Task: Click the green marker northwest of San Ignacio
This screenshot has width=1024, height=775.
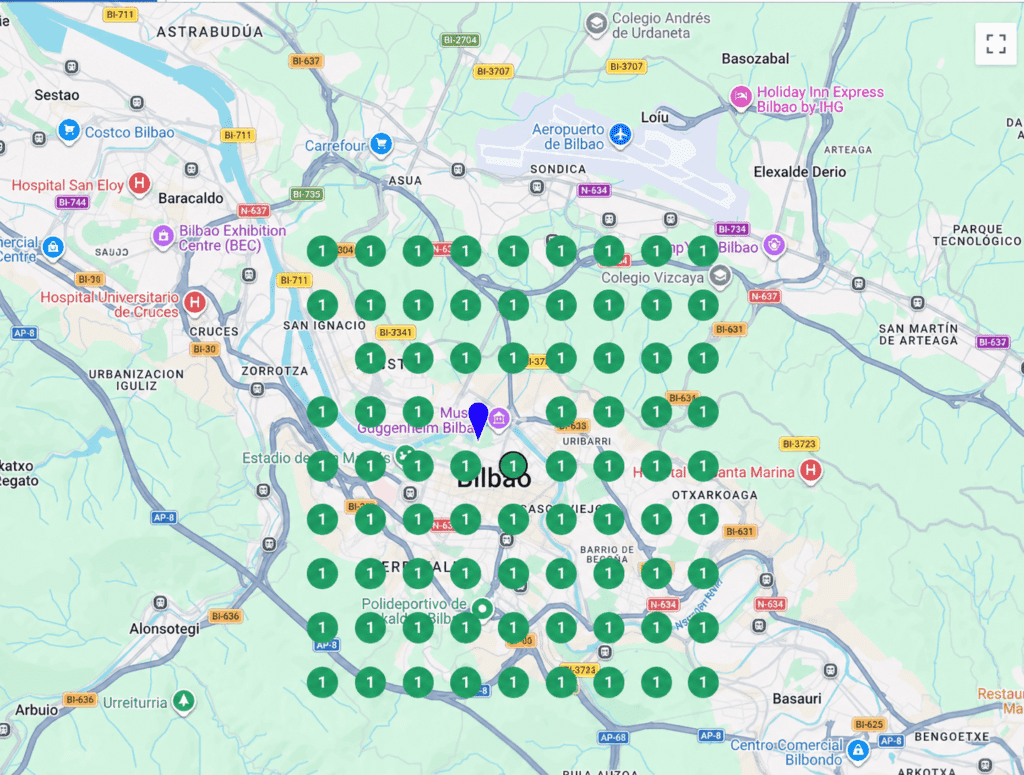Action: (x=322, y=251)
